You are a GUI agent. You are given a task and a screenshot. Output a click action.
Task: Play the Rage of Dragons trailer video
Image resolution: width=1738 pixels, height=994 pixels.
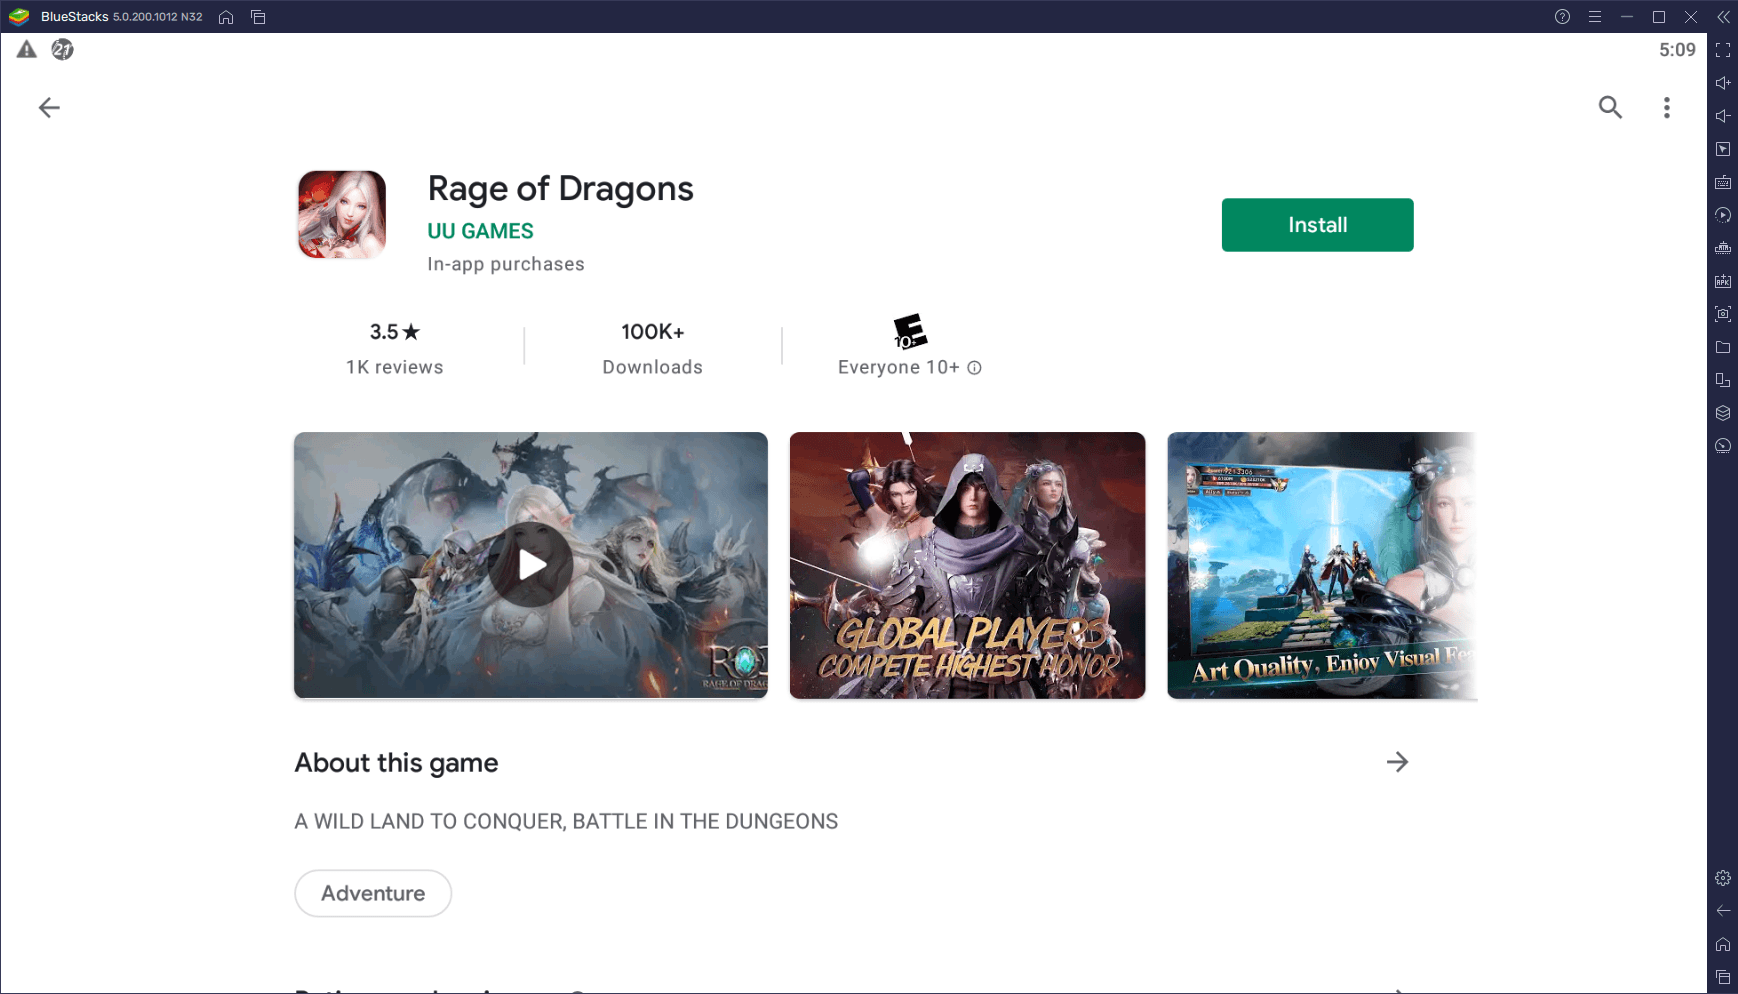(531, 564)
